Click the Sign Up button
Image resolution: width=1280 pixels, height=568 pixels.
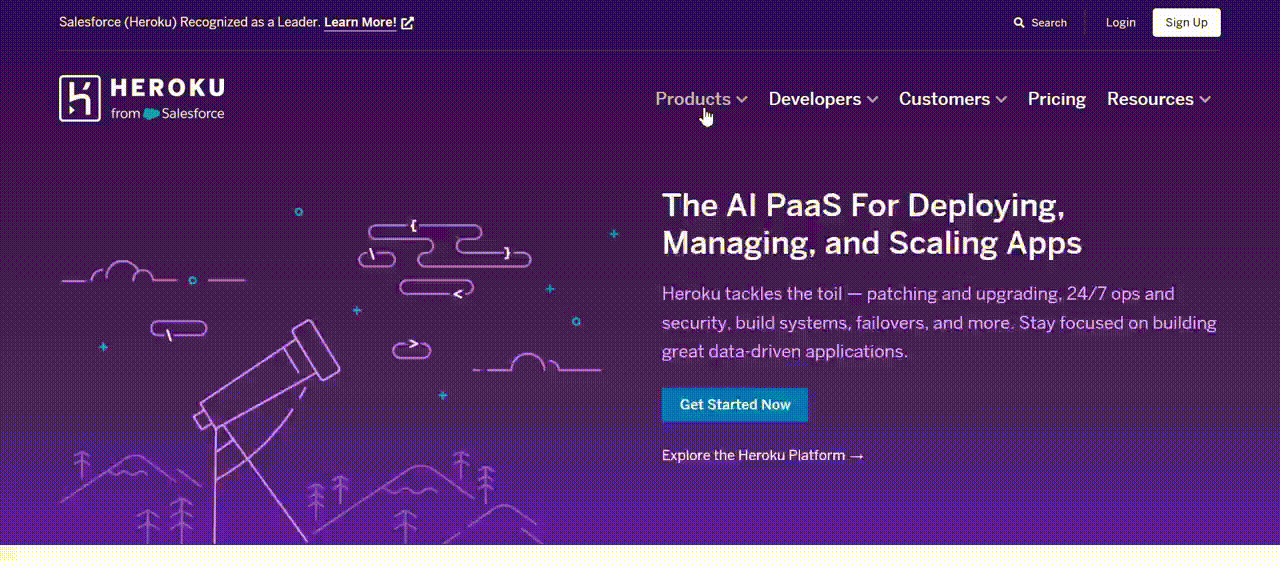click(x=1186, y=22)
